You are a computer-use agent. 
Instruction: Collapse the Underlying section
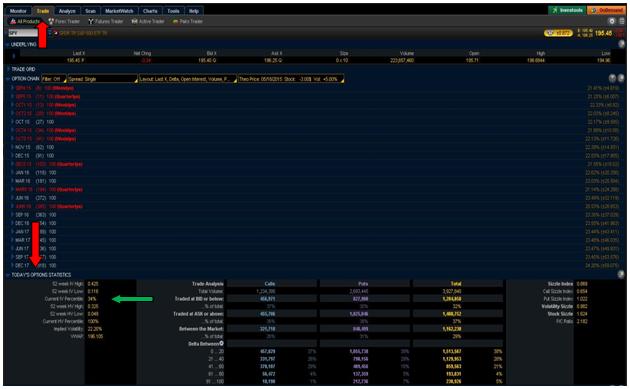click(x=8, y=44)
